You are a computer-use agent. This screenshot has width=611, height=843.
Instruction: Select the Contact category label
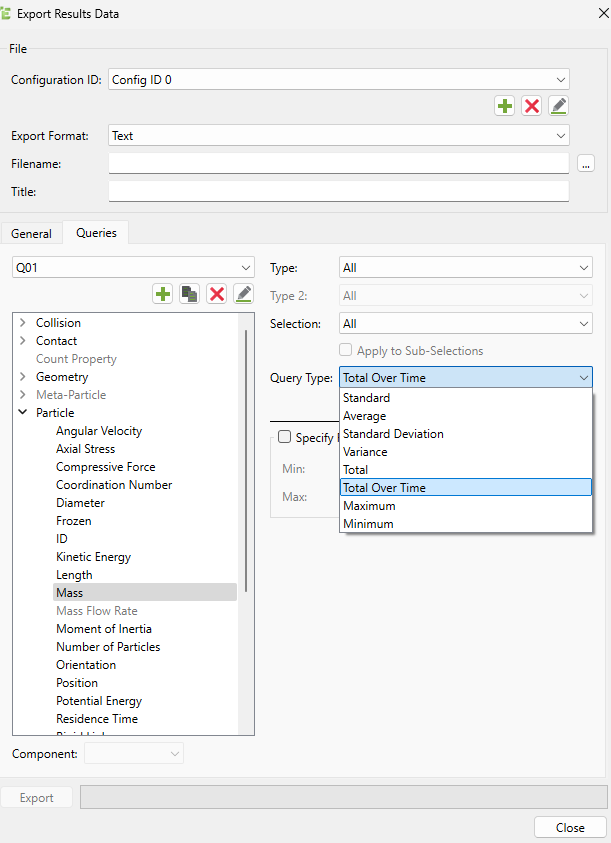[x=56, y=341]
